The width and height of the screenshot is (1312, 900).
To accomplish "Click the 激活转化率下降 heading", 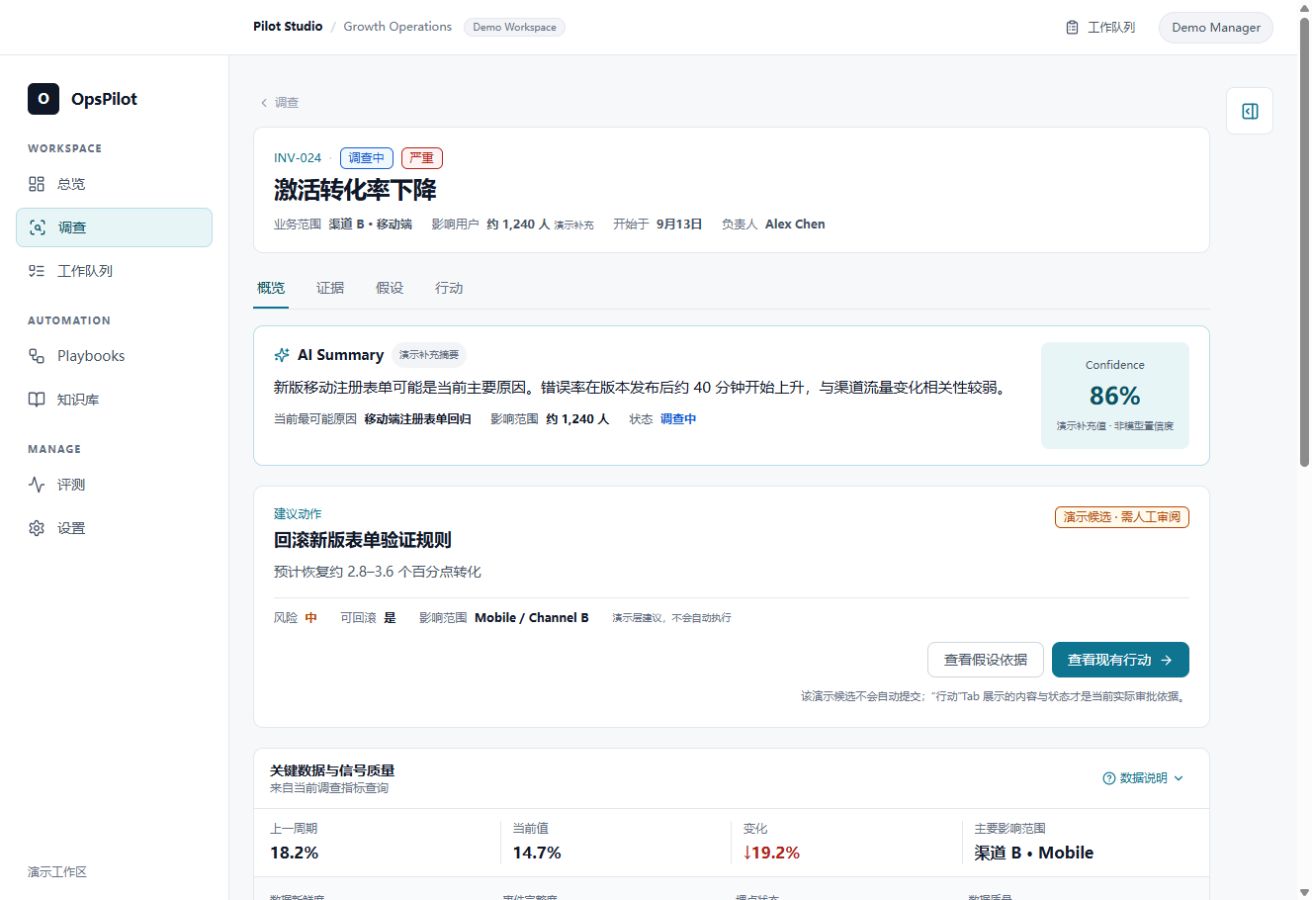I will click(355, 190).
